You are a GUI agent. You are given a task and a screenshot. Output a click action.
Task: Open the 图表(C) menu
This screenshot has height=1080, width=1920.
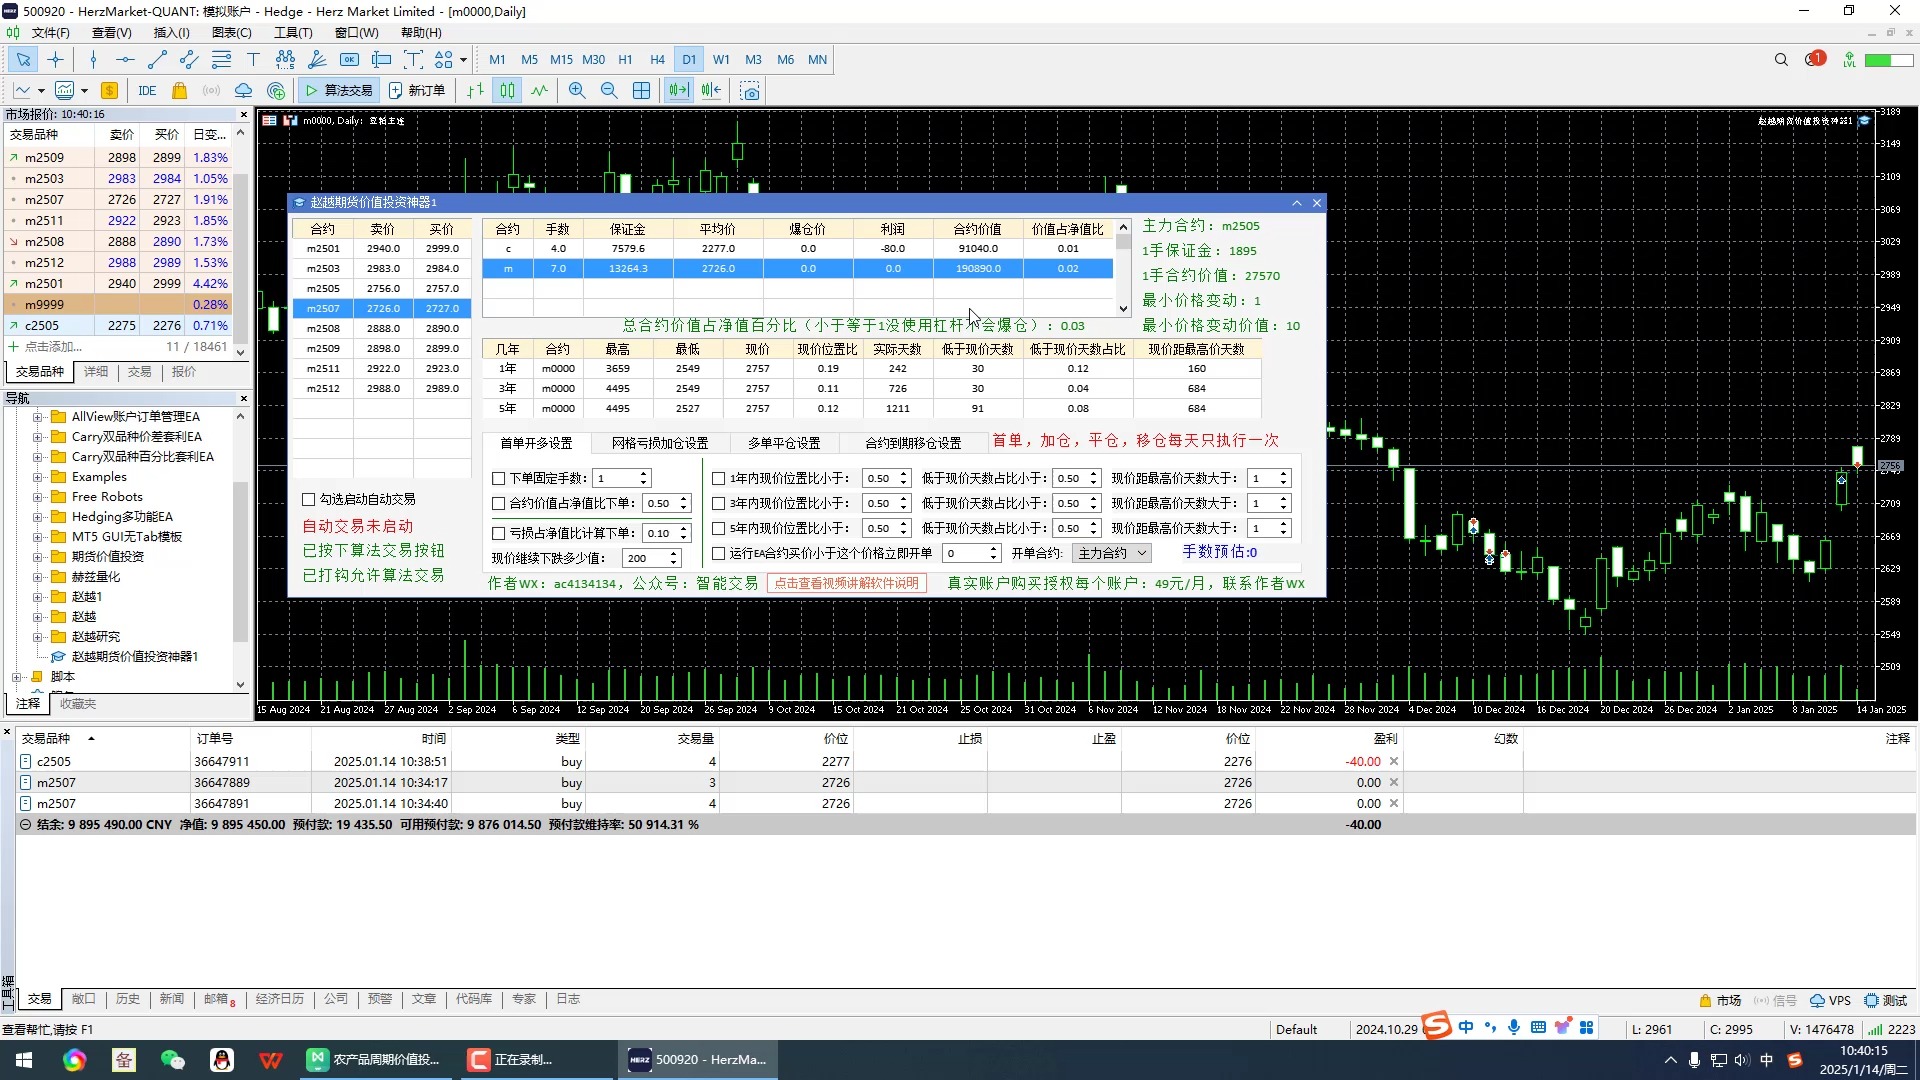pyautogui.click(x=231, y=32)
